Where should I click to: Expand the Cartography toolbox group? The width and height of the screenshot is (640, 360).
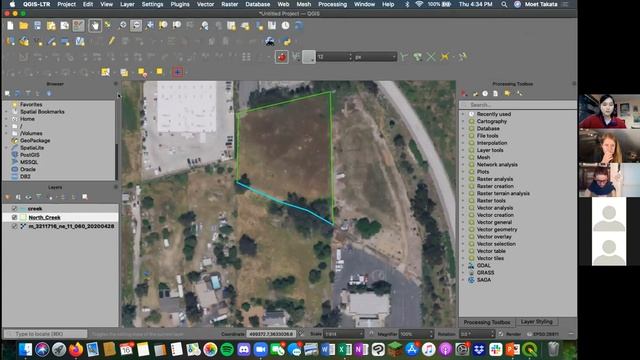[x=463, y=121]
